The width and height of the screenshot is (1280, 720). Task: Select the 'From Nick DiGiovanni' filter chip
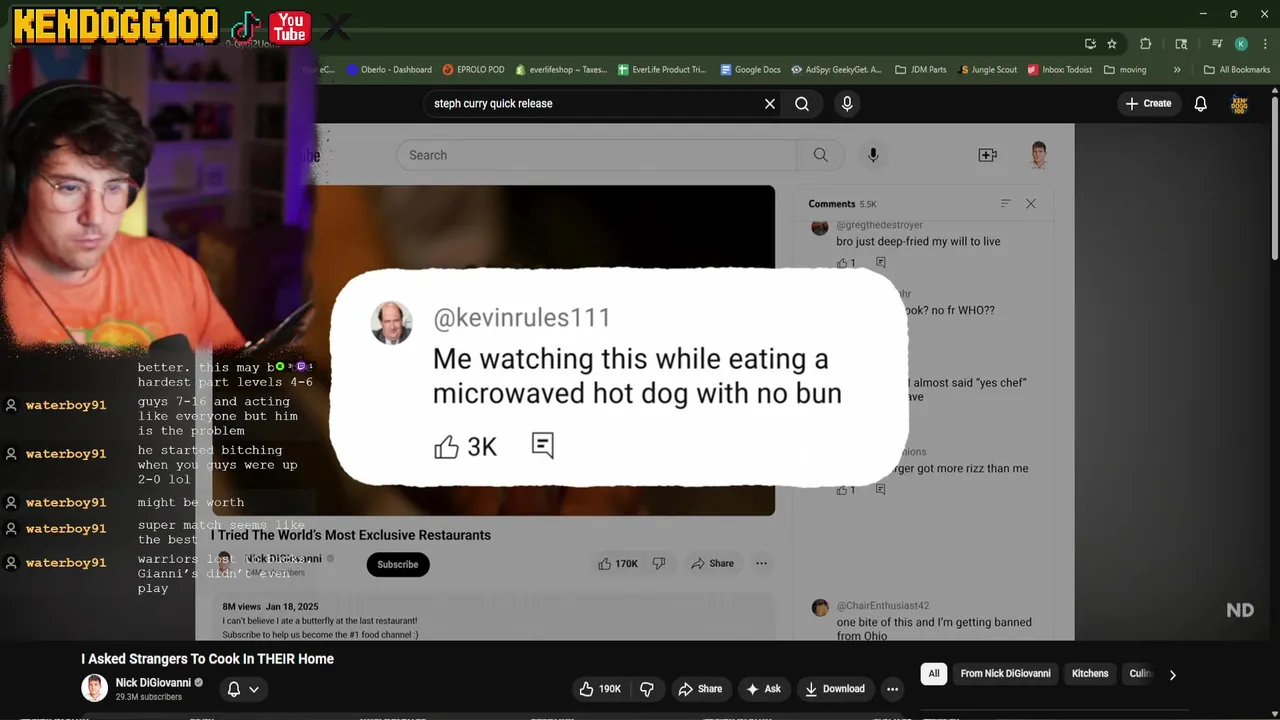point(1005,674)
